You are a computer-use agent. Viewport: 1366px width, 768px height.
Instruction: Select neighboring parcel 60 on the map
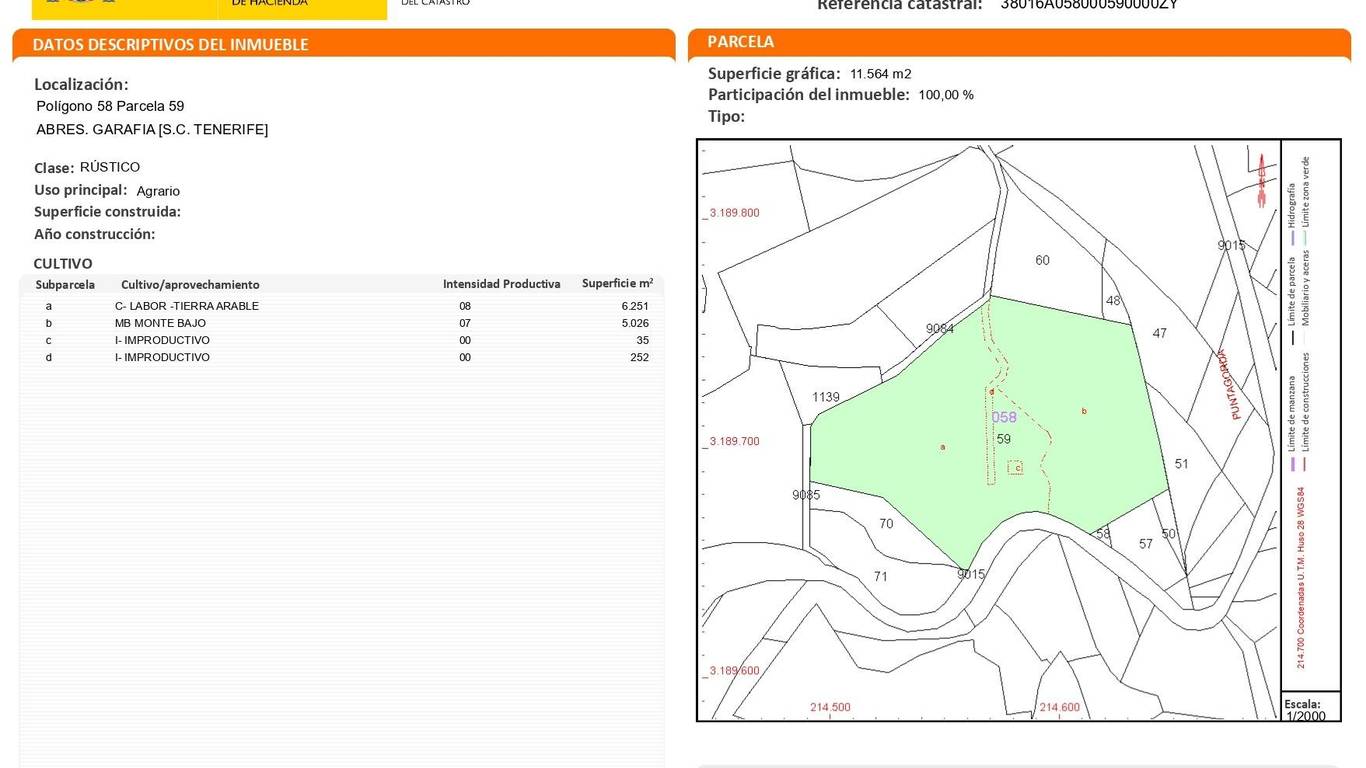pyautogui.click(x=1042, y=260)
